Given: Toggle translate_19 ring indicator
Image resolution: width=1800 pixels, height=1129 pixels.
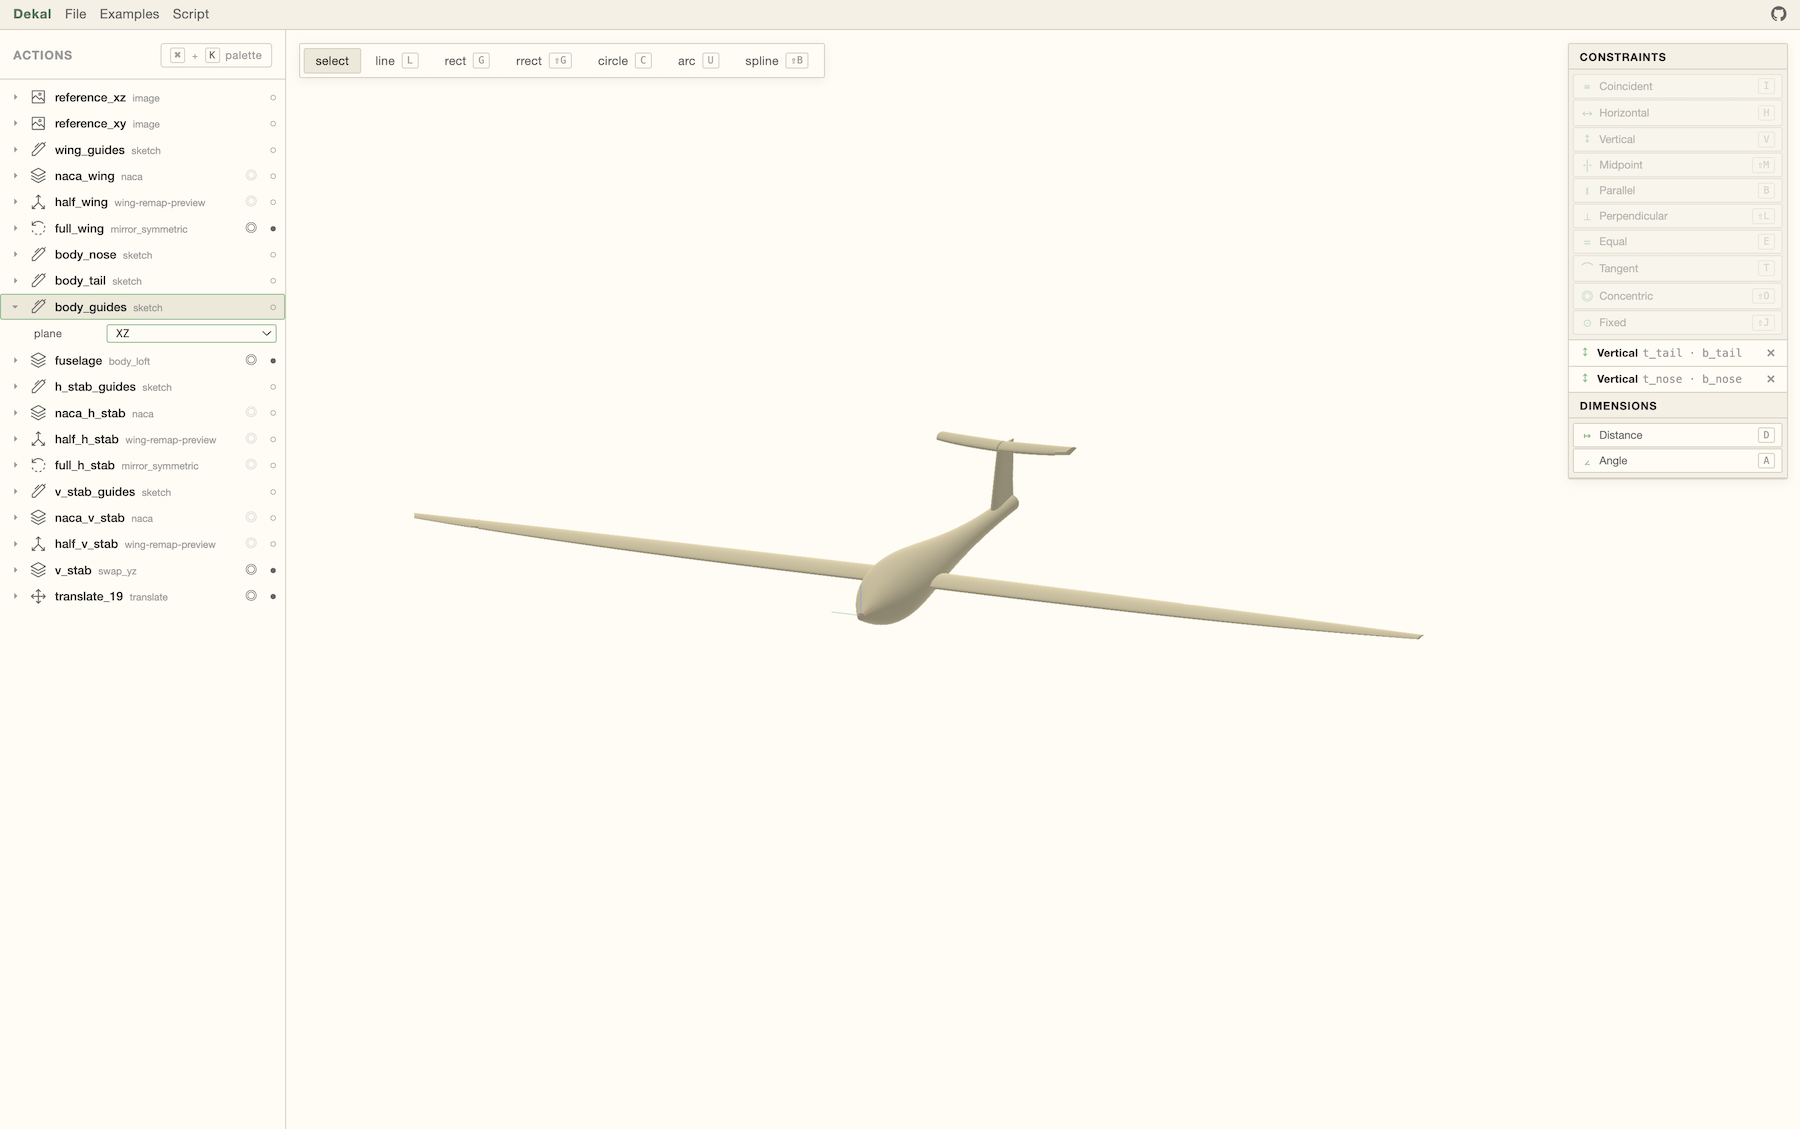Looking at the screenshot, I should click(251, 596).
